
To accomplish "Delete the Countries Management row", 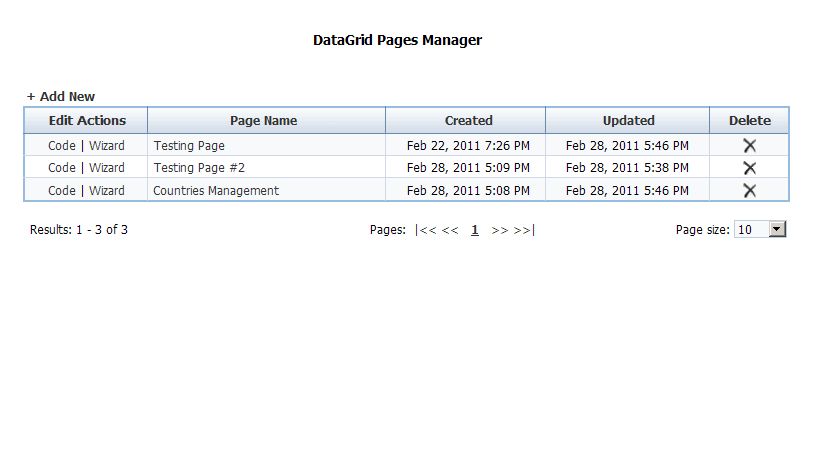I will (749, 191).
